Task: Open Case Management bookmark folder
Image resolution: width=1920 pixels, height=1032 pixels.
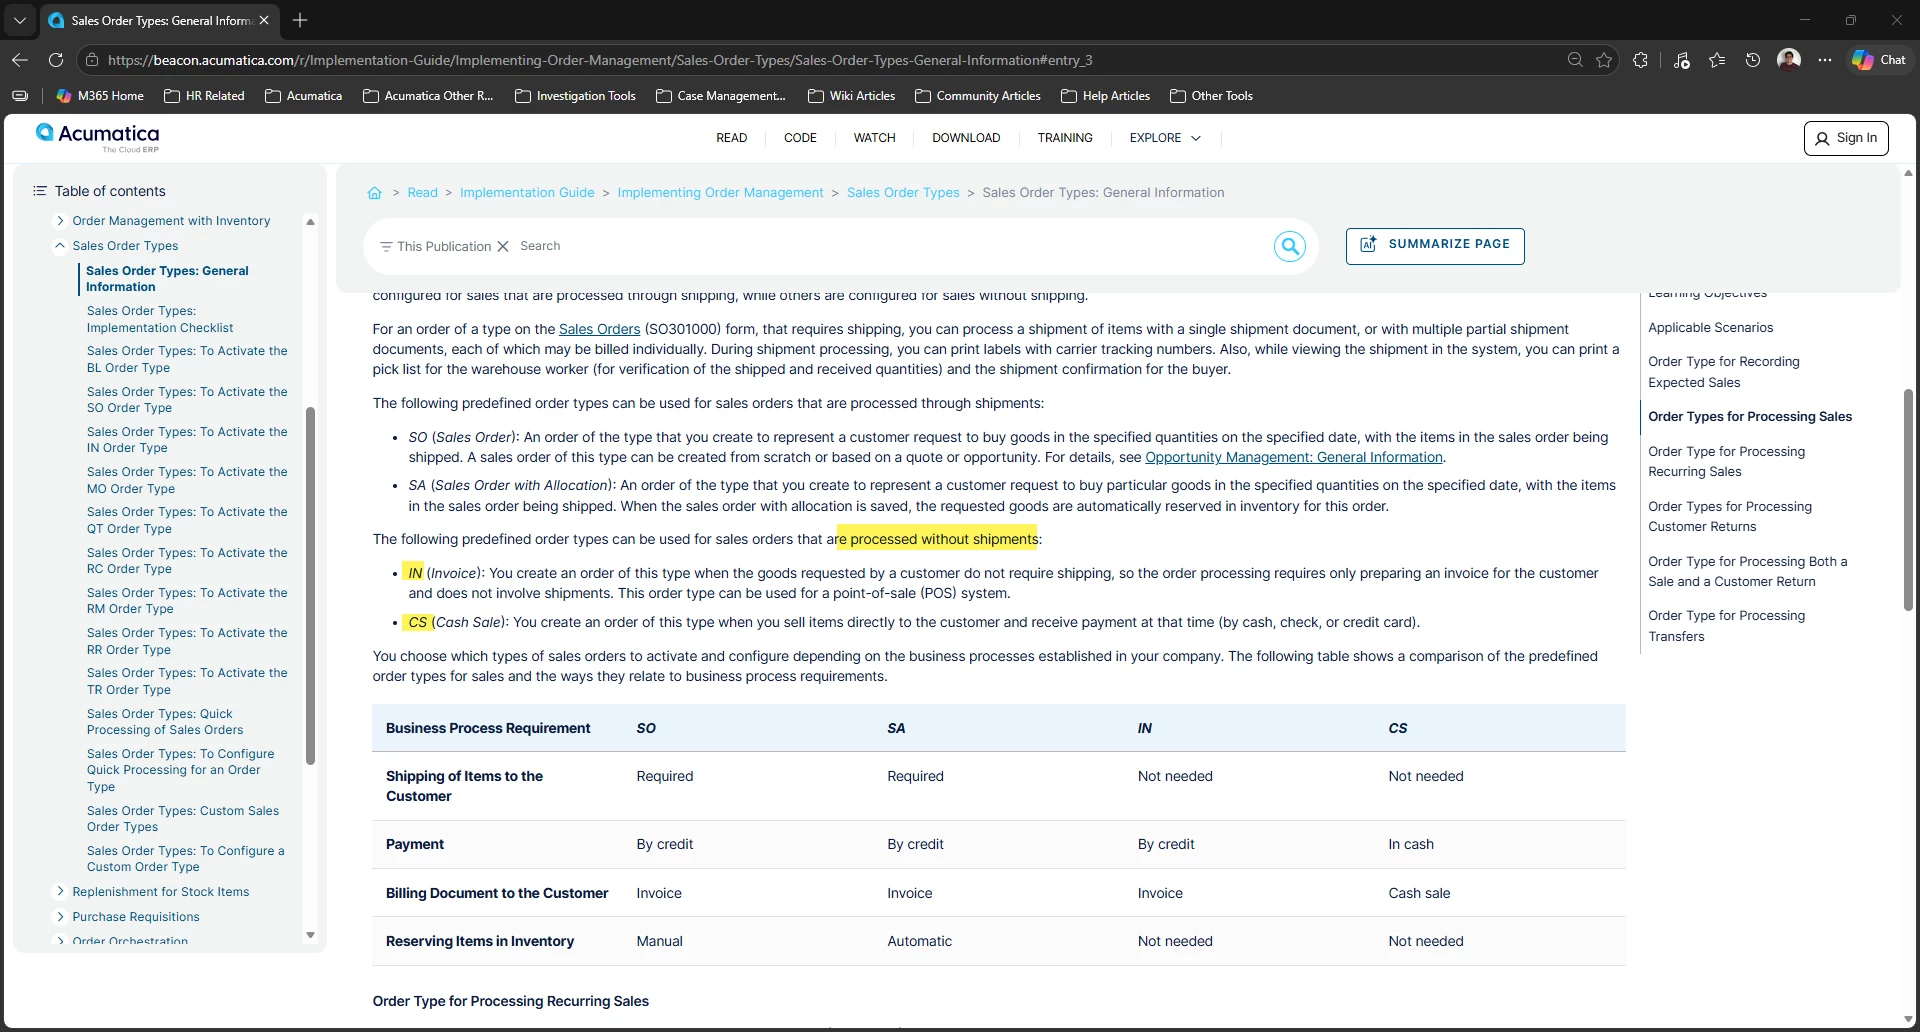Action: [x=721, y=96]
